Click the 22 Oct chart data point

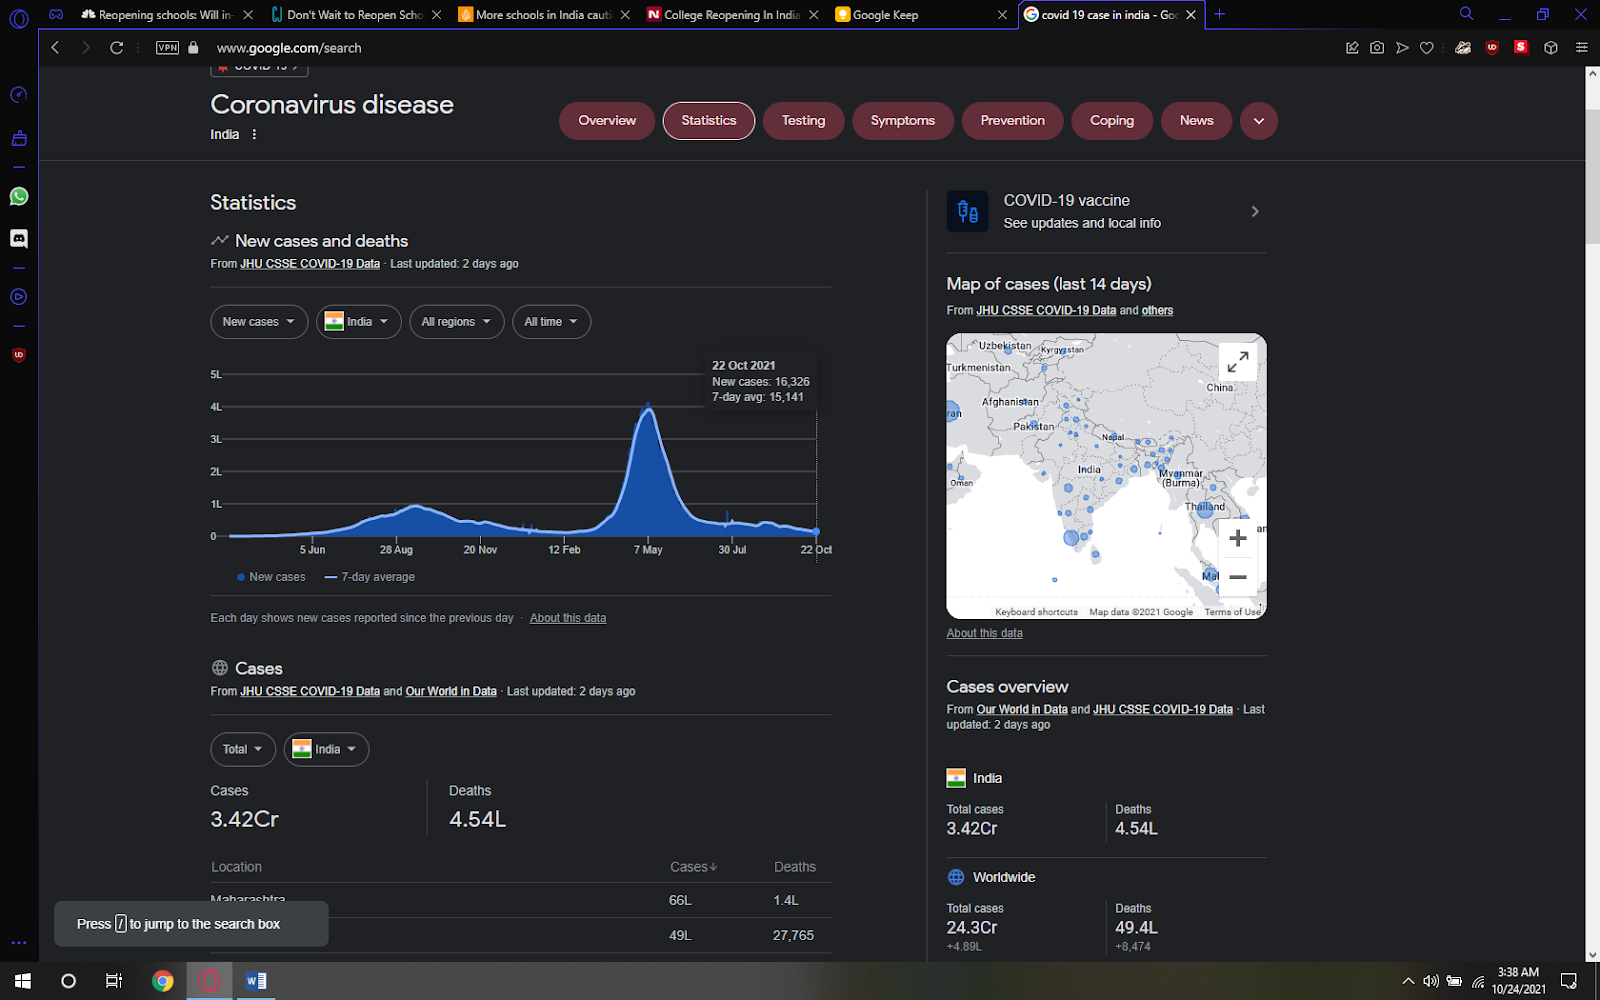pyautogui.click(x=816, y=531)
